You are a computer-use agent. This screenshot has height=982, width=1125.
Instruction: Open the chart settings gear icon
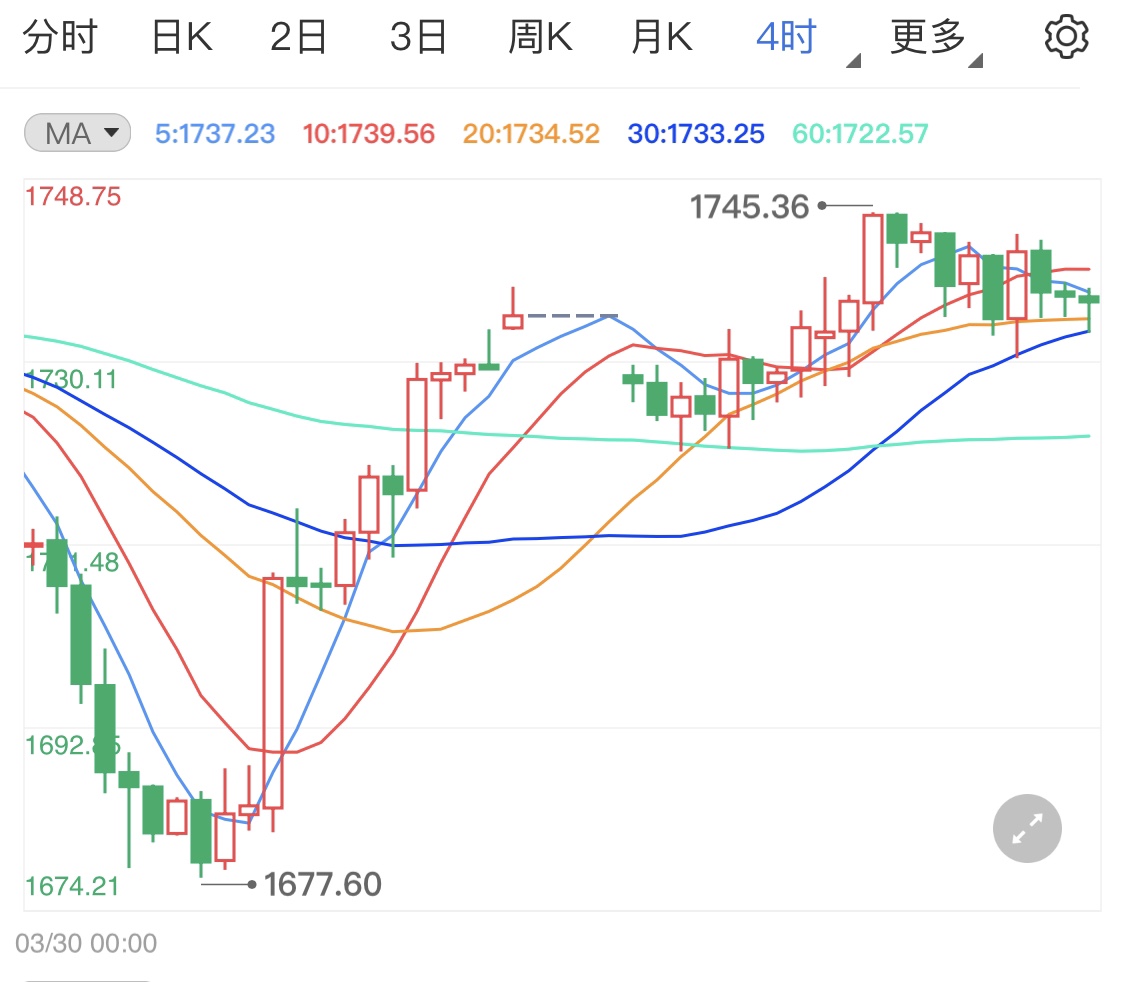1066,36
